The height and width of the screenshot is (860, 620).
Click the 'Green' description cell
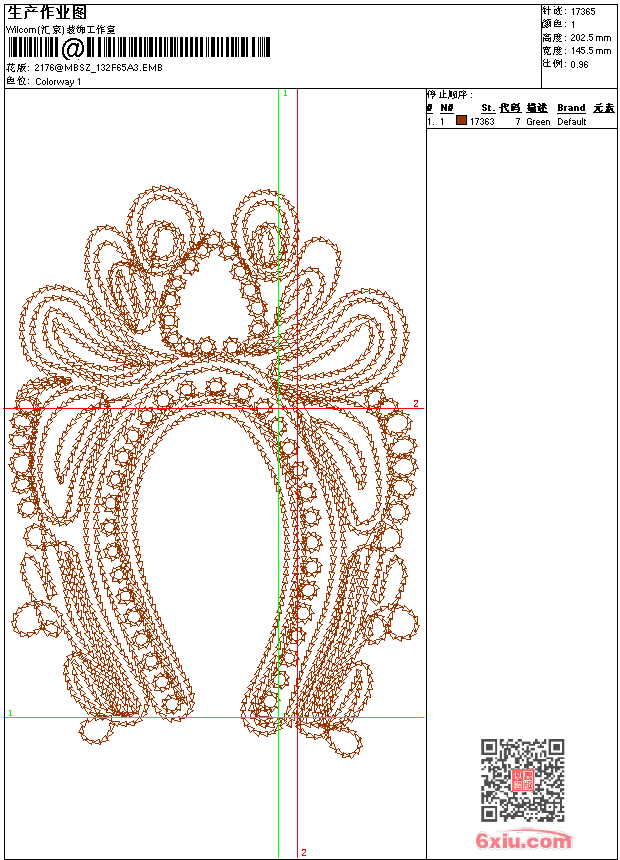538,122
